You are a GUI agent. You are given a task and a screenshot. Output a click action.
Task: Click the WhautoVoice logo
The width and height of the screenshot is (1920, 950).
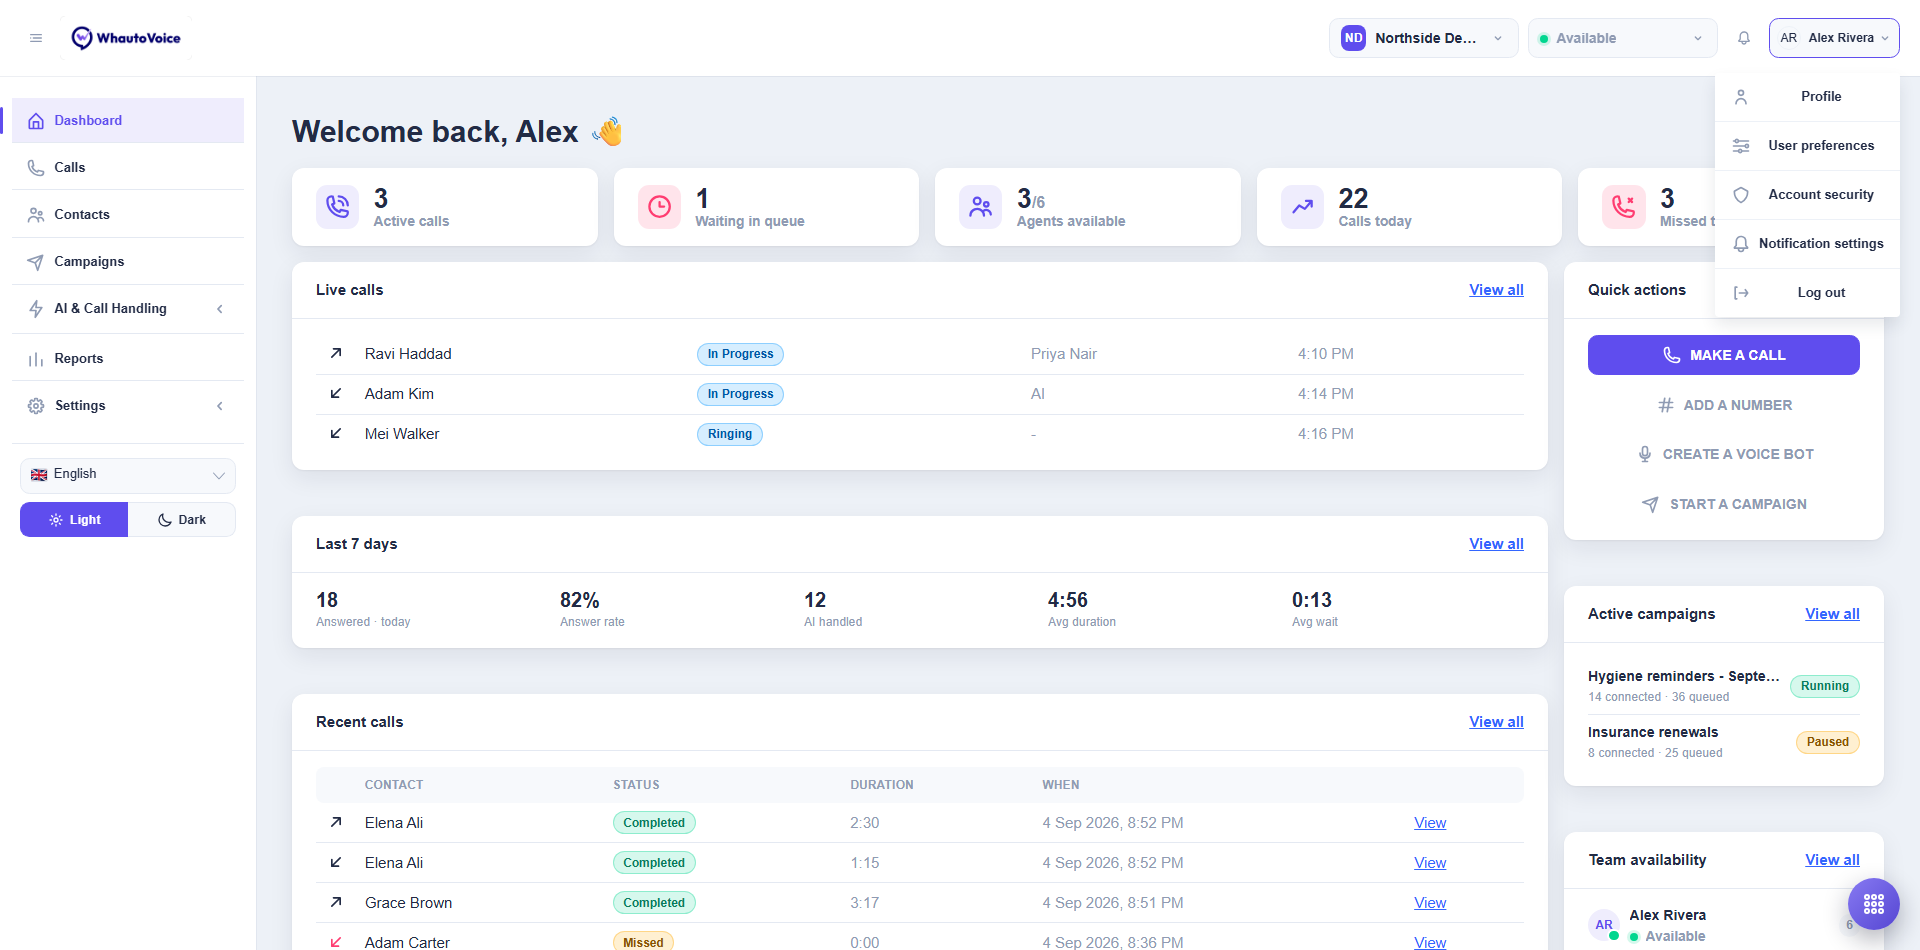[x=126, y=38]
